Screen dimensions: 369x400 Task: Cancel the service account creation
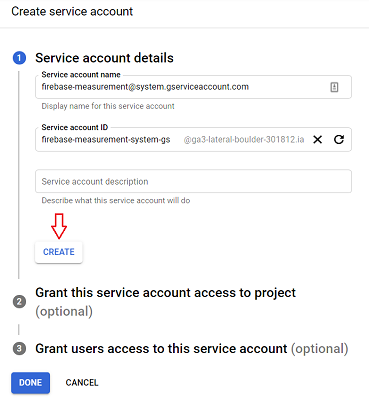(82, 383)
